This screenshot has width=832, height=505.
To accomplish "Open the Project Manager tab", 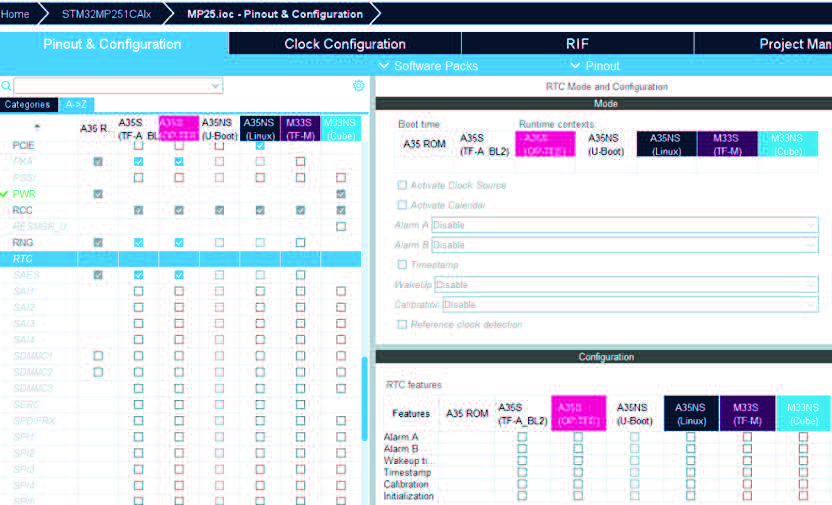I will point(763,44).
